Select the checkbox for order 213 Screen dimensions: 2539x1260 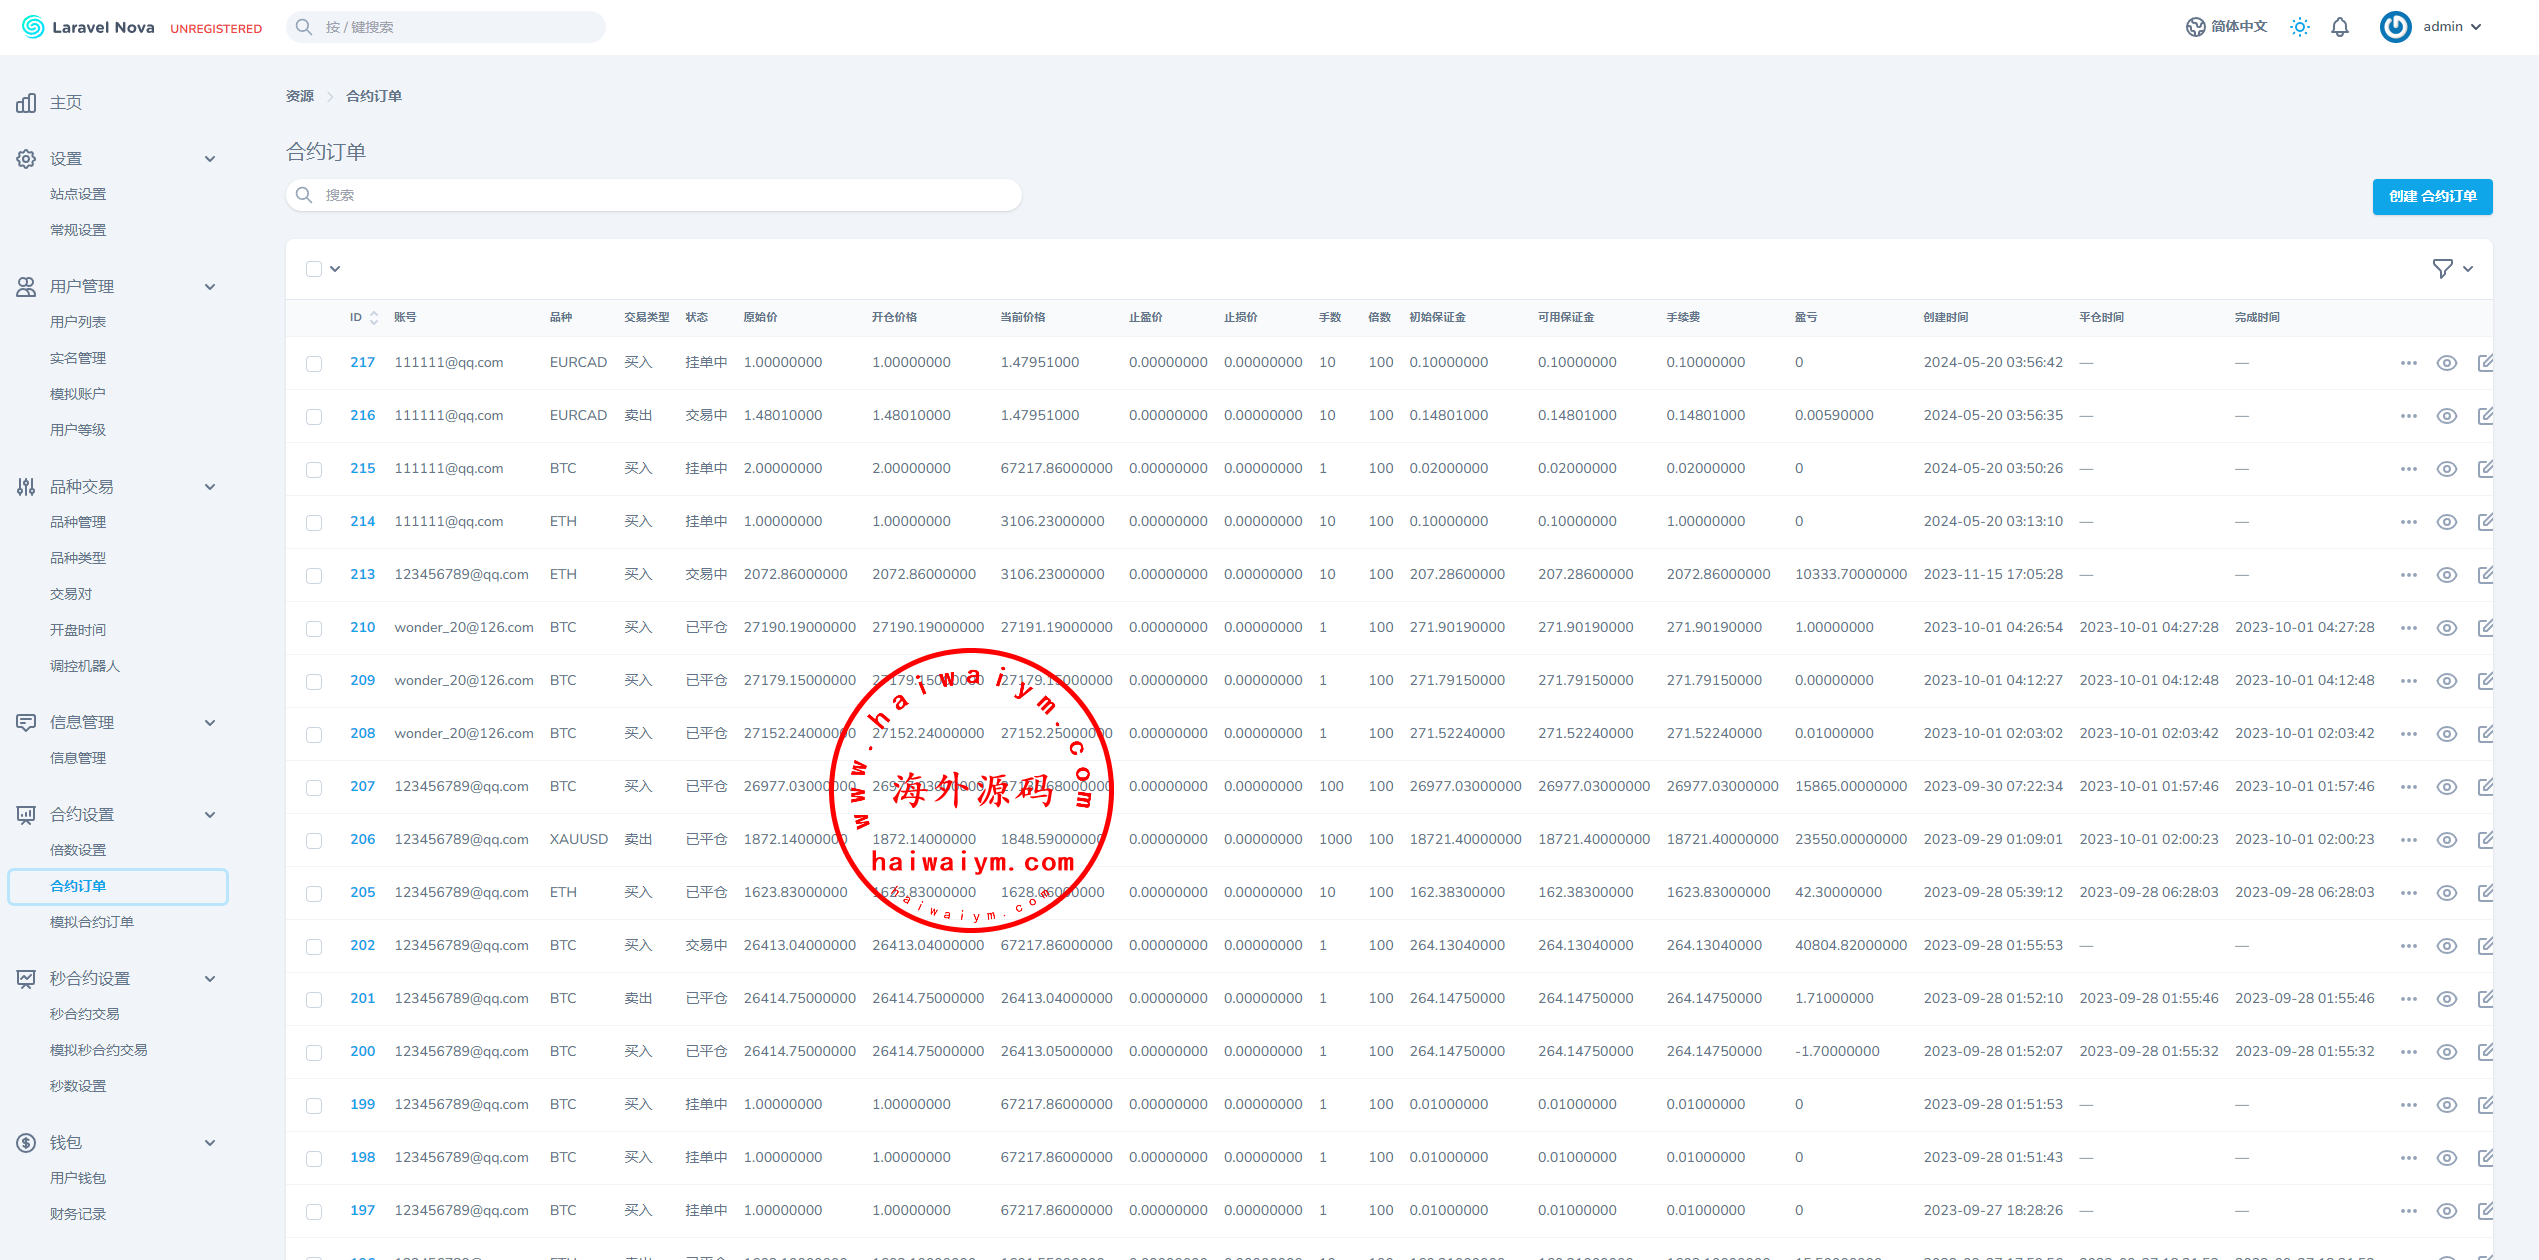click(314, 576)
